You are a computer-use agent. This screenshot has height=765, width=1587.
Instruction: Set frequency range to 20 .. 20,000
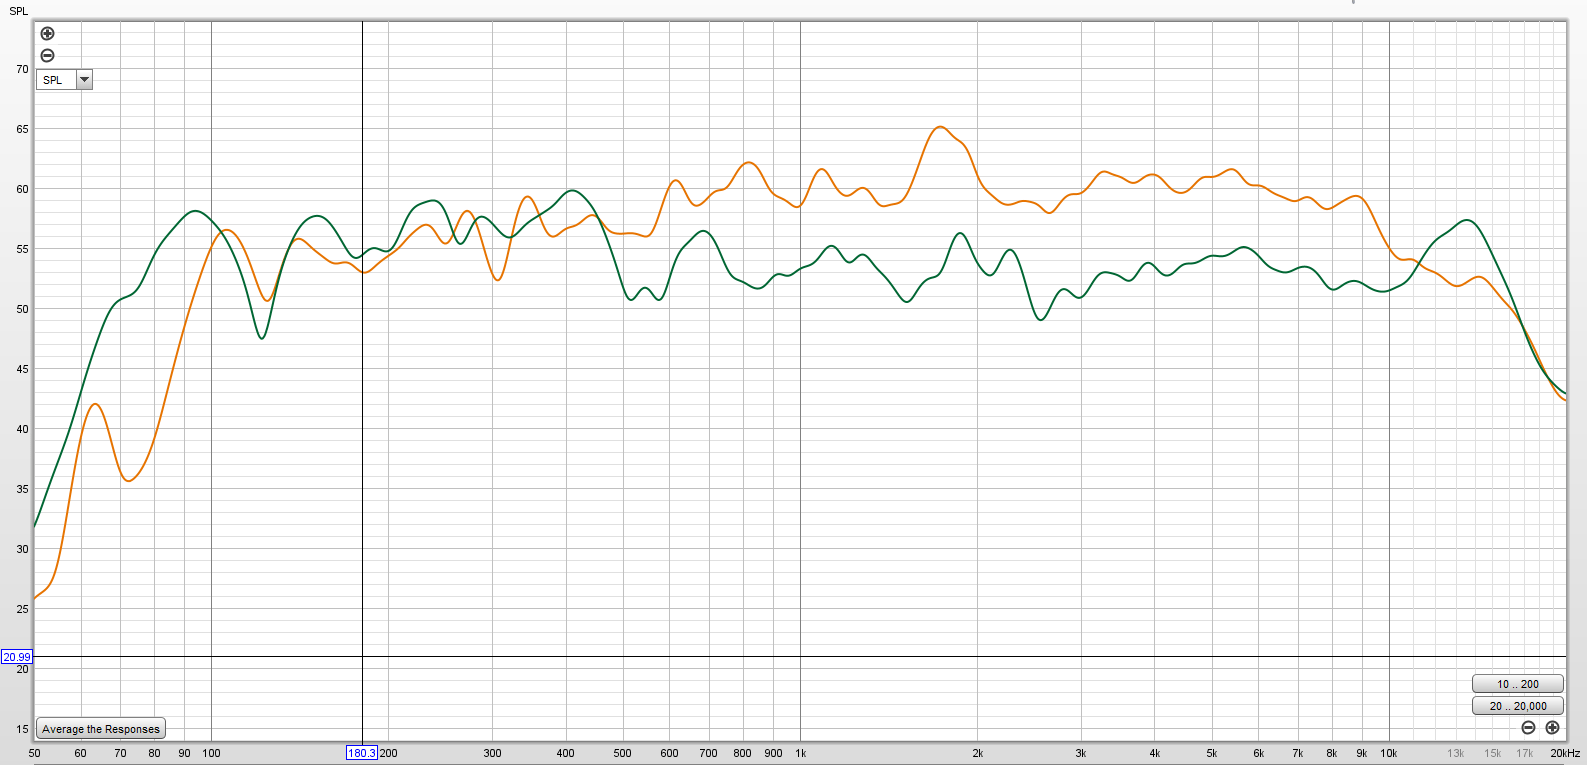coord(1517,706)
